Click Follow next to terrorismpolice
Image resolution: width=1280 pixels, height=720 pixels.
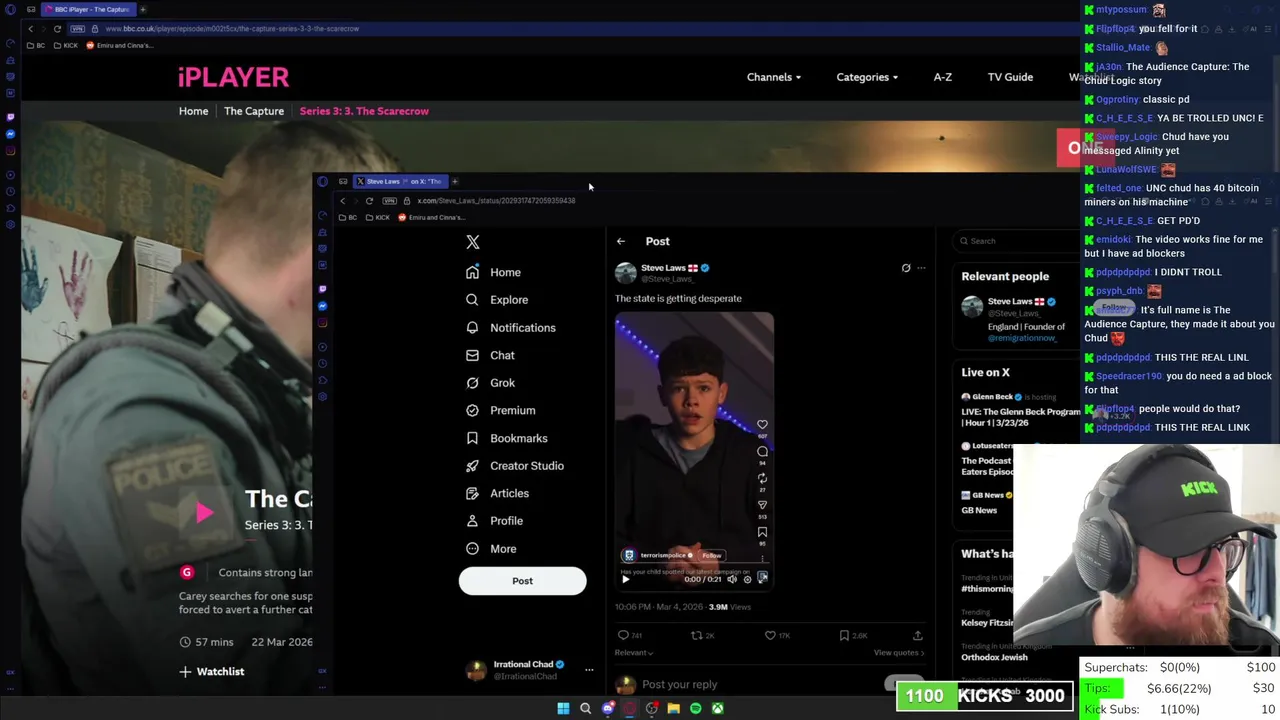pos(712,555)
